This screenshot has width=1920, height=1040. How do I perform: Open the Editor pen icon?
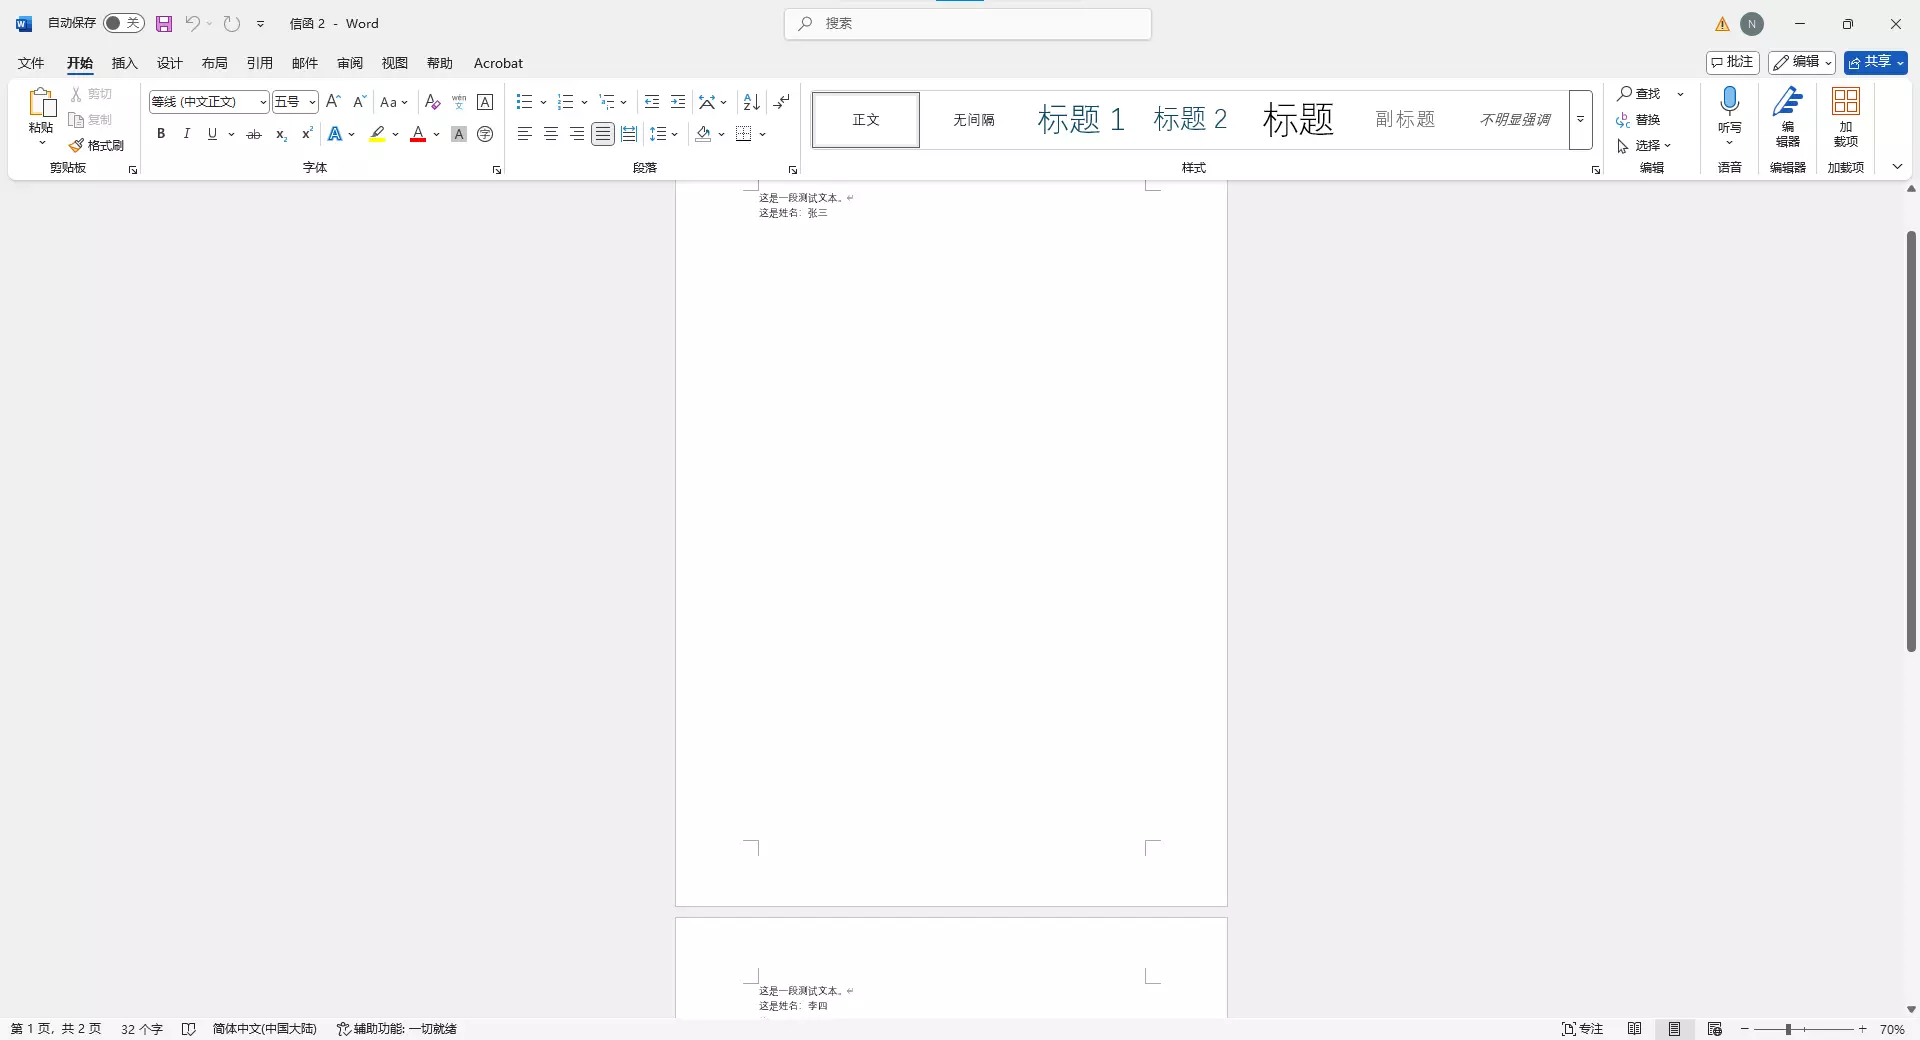point(1787,101)
